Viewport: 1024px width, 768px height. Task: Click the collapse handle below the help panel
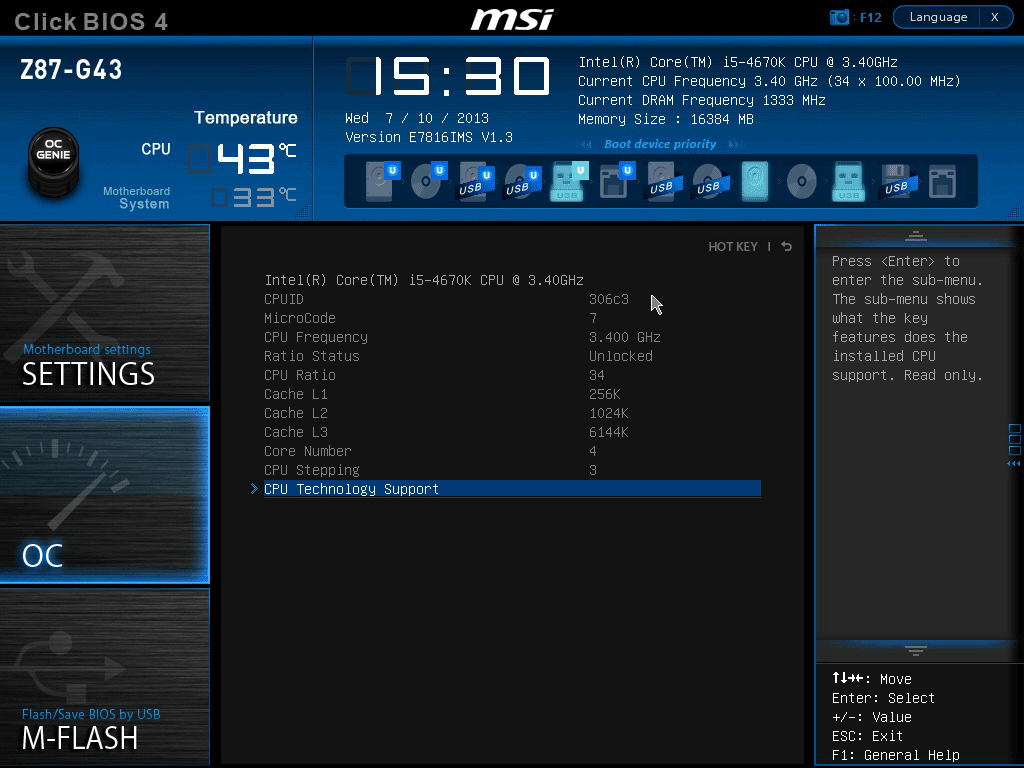click(x=915, y=651)
